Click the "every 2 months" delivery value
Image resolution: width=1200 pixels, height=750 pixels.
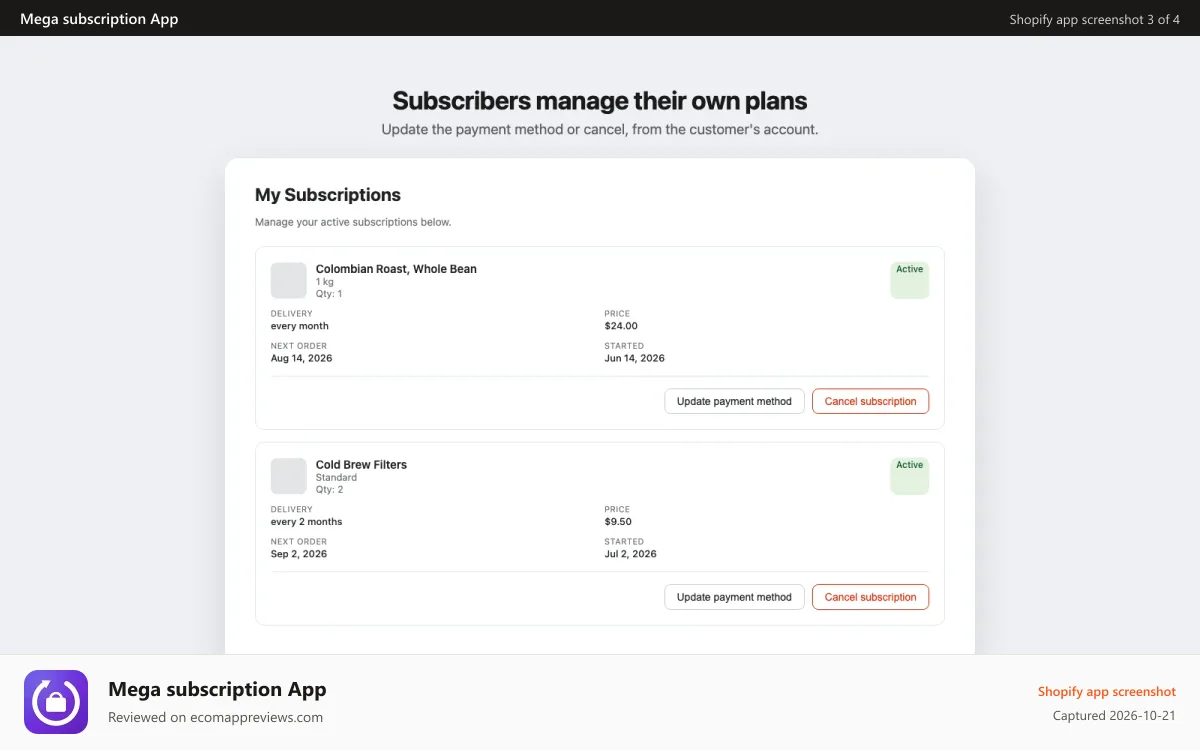(307, 522)
